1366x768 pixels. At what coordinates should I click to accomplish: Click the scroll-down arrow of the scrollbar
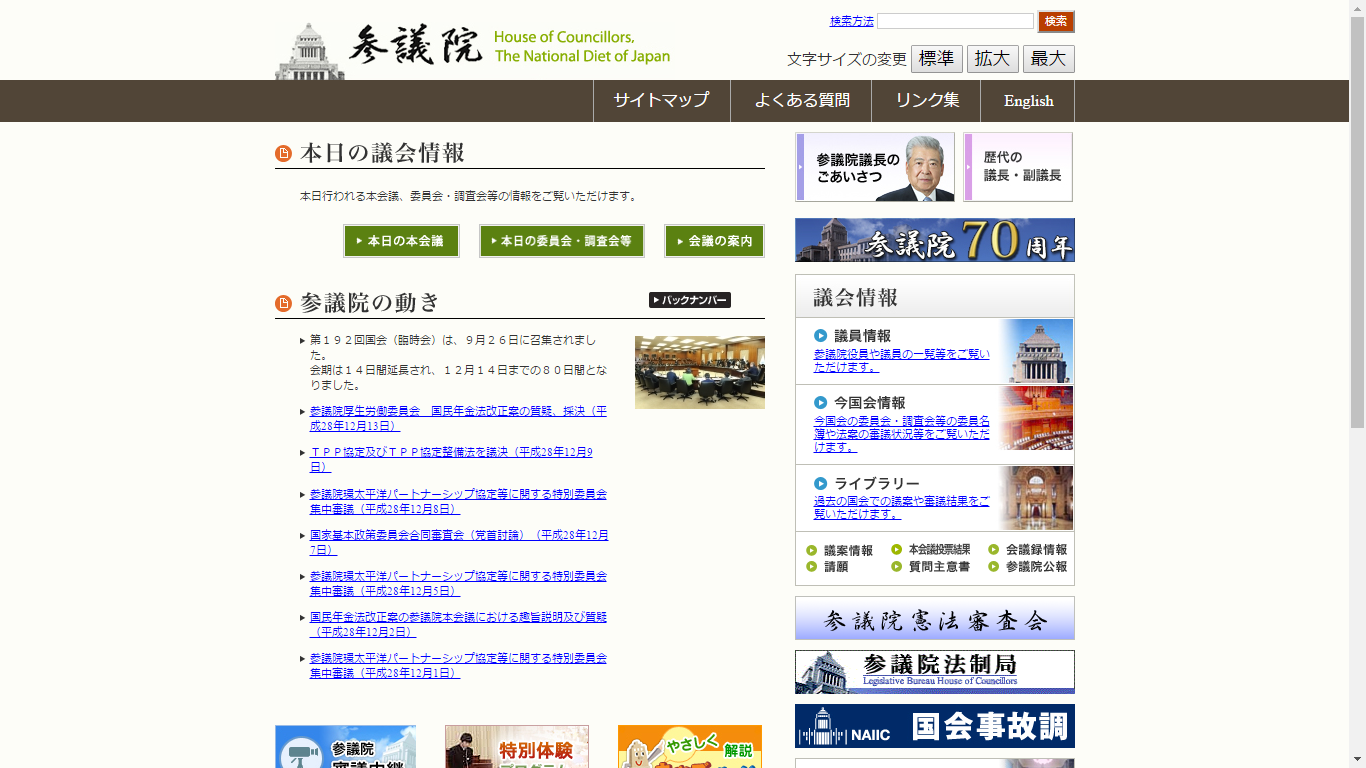click(1357, 759)
